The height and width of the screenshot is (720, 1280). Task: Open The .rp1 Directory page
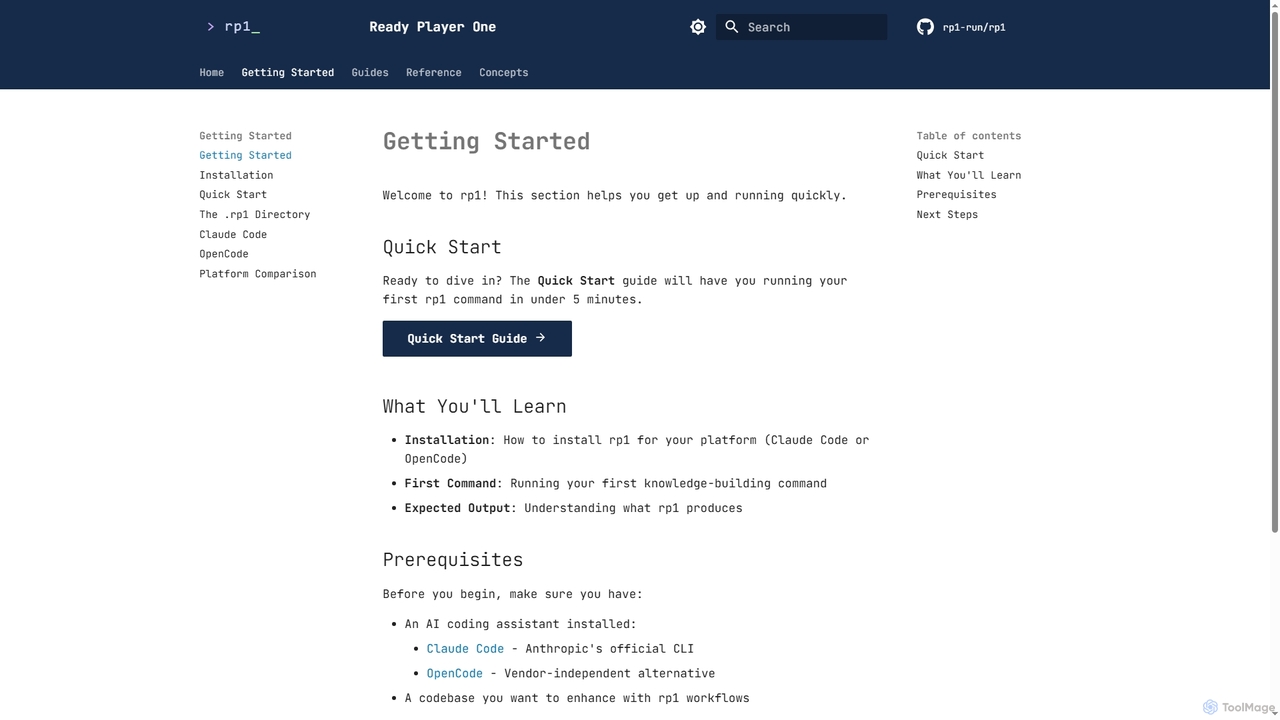pos(255,214)
